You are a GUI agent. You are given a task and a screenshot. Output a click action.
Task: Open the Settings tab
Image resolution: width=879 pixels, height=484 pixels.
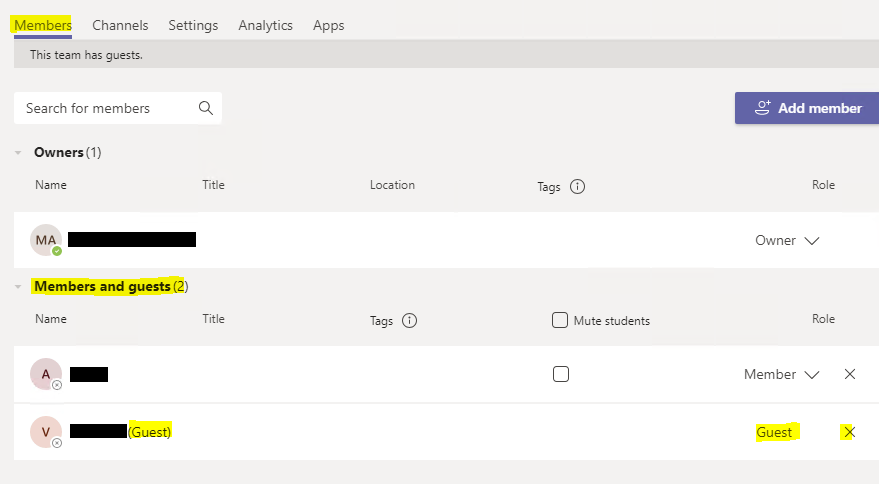pyautogui.click(x=193, y=25)
